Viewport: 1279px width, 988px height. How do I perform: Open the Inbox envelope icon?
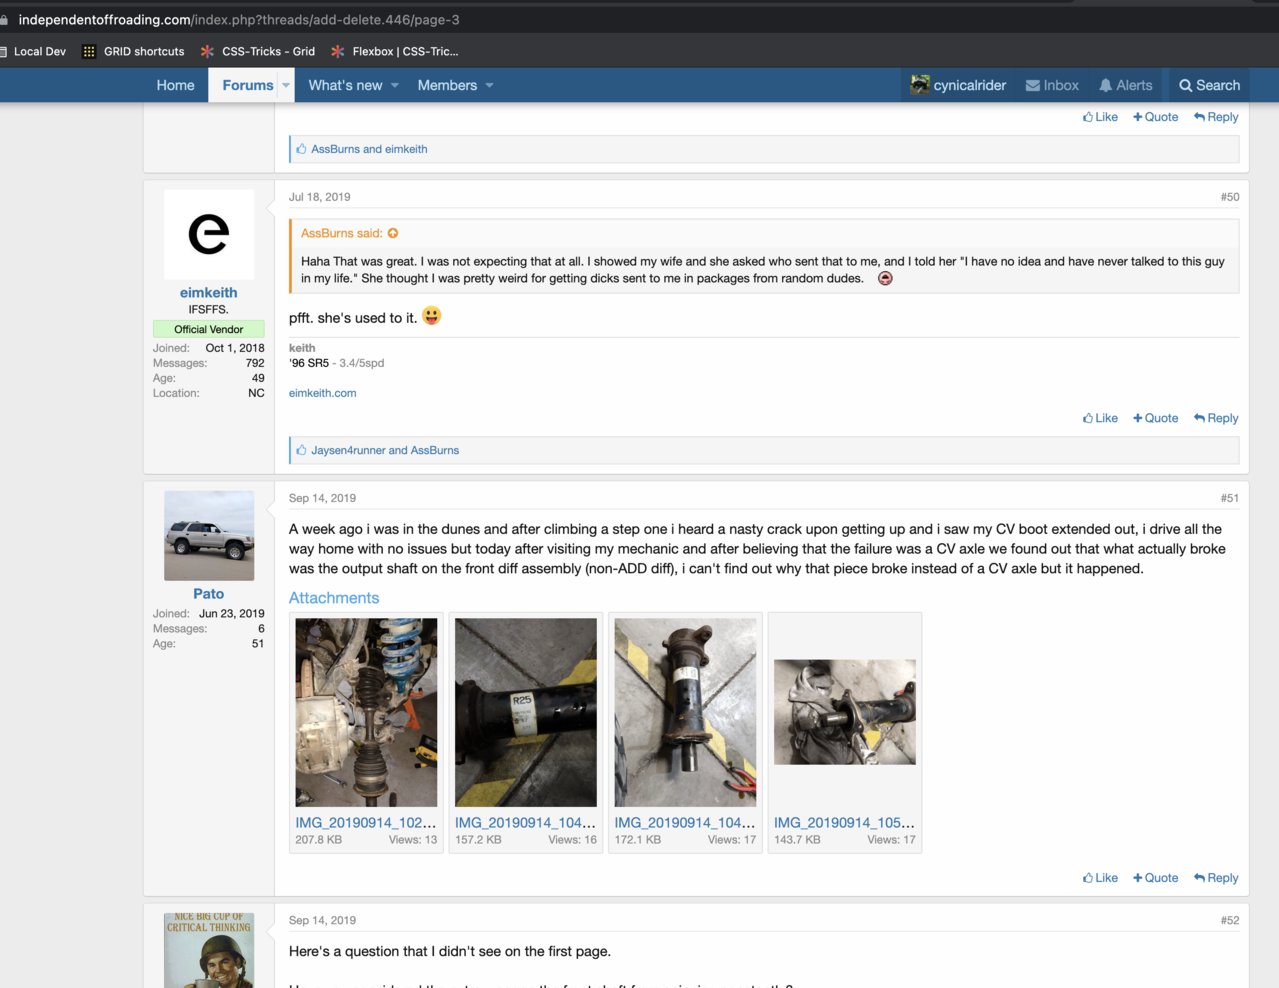[x=1033, y=86]
